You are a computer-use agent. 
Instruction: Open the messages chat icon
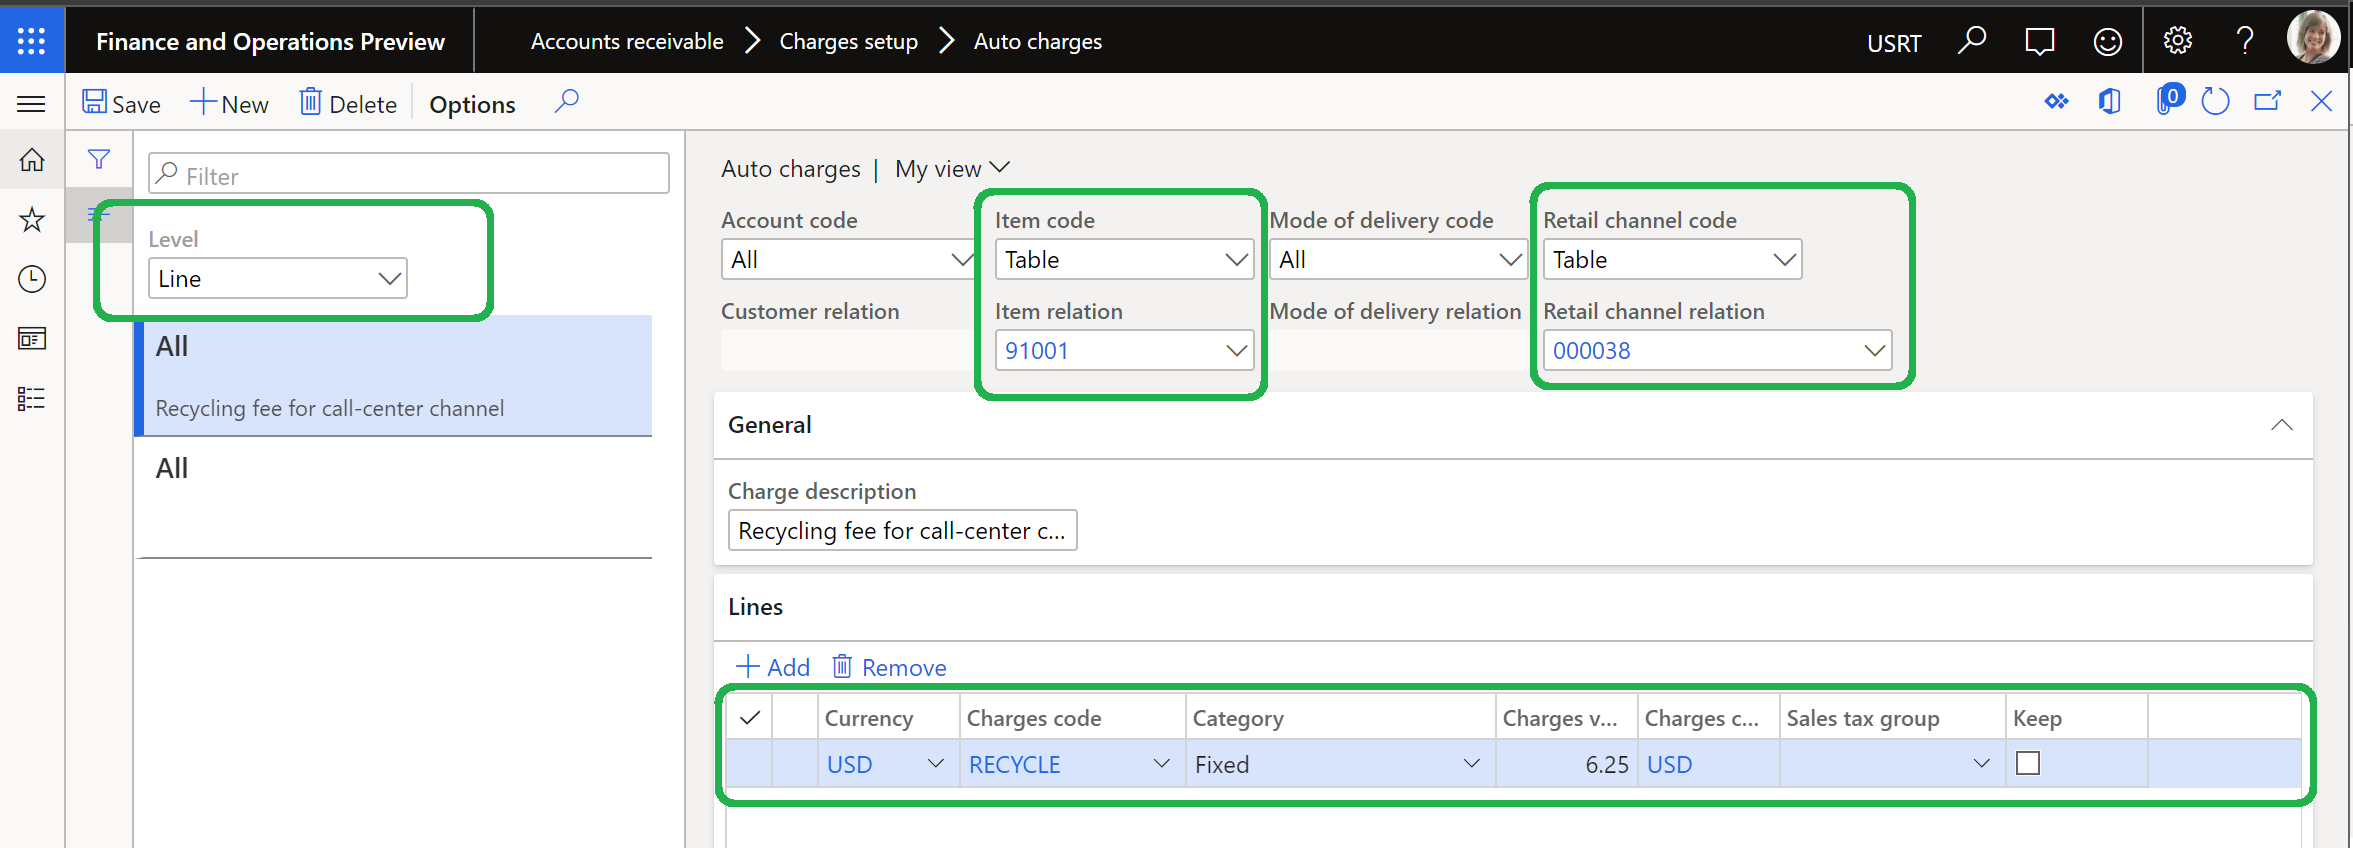point(2039,41)
